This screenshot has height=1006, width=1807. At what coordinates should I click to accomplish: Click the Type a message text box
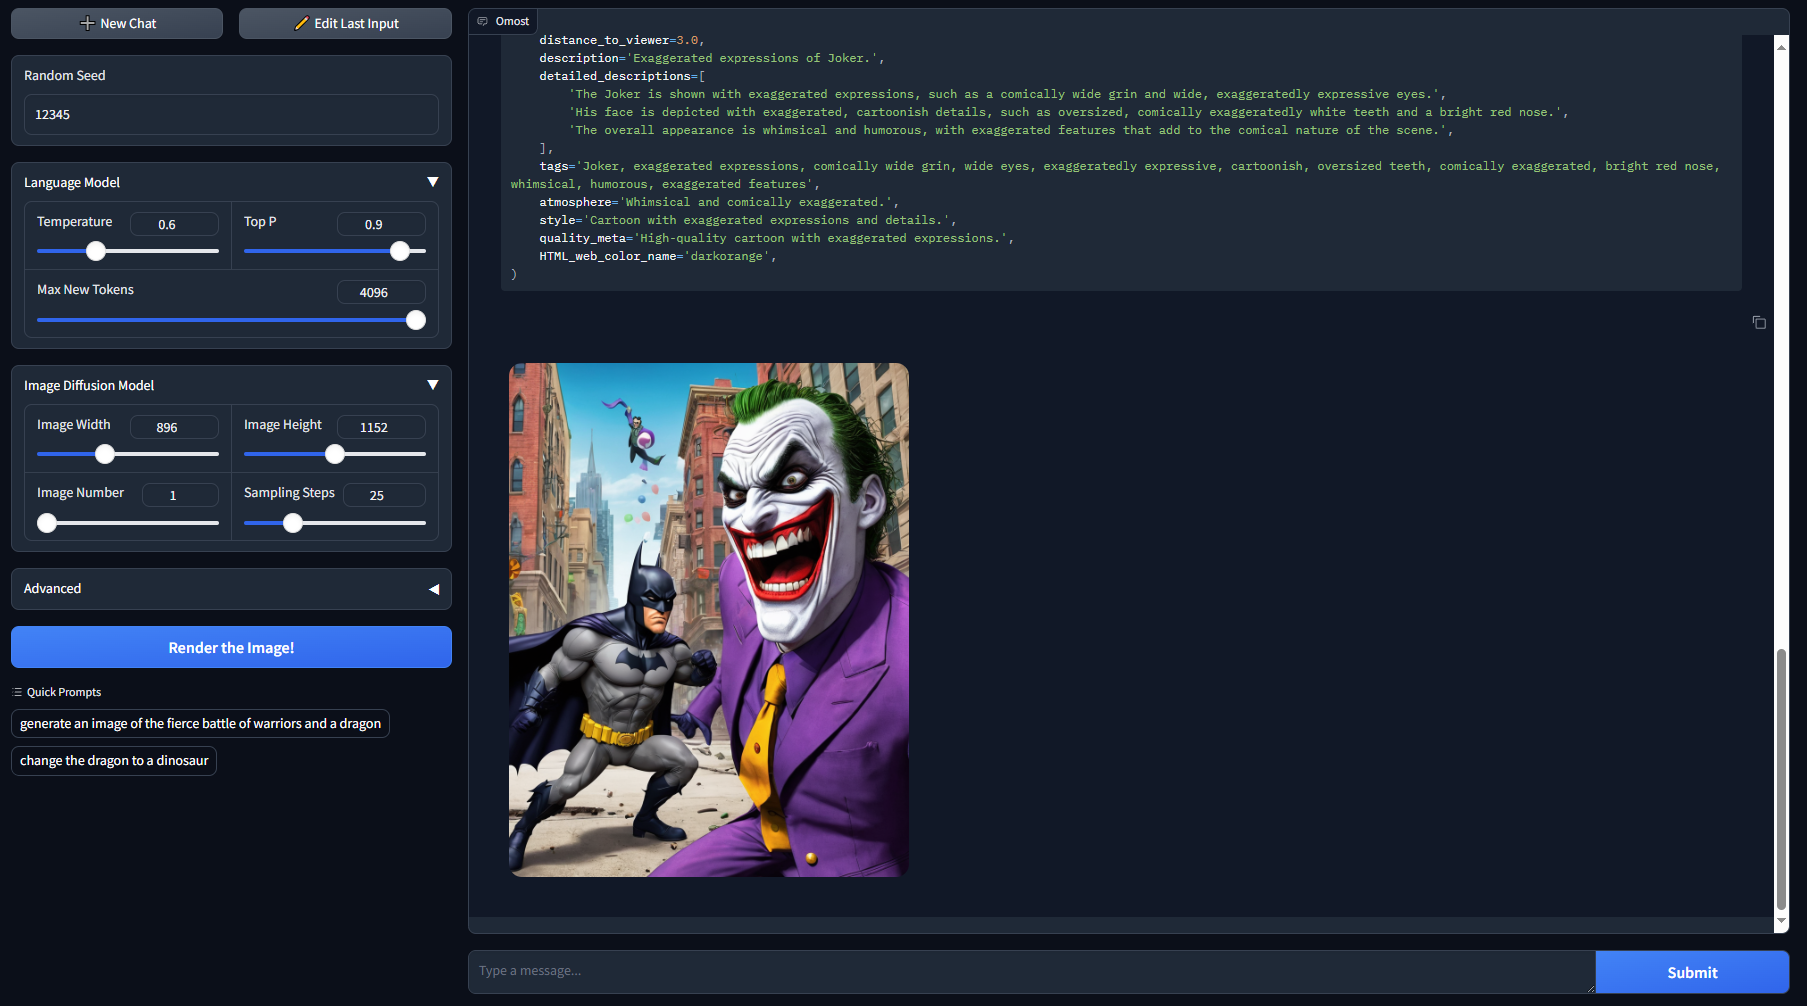pyautogui.click(x=1030, y=971)
